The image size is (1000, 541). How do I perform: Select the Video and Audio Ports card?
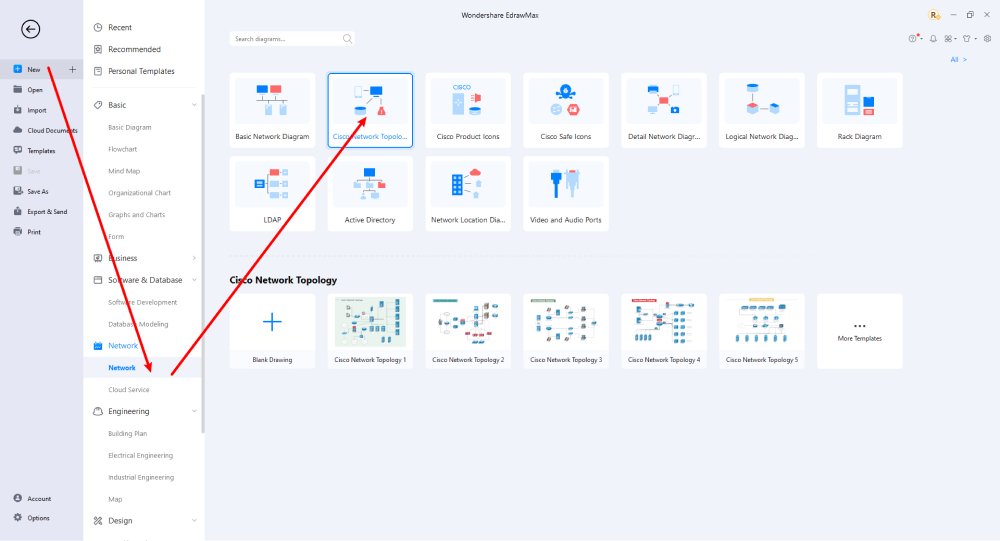(566, 193)
